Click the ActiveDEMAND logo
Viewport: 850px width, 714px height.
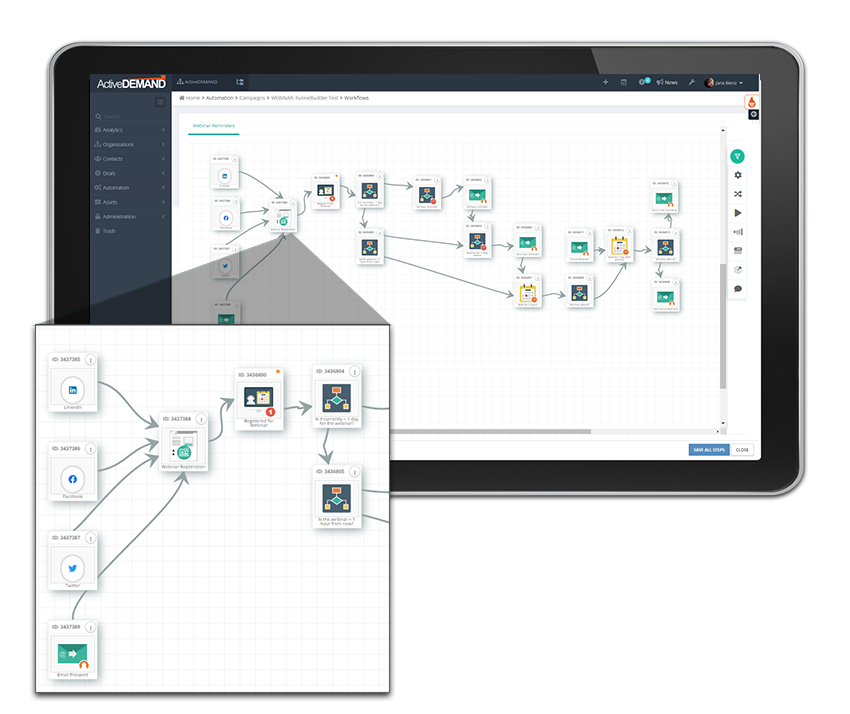(131, 83)
